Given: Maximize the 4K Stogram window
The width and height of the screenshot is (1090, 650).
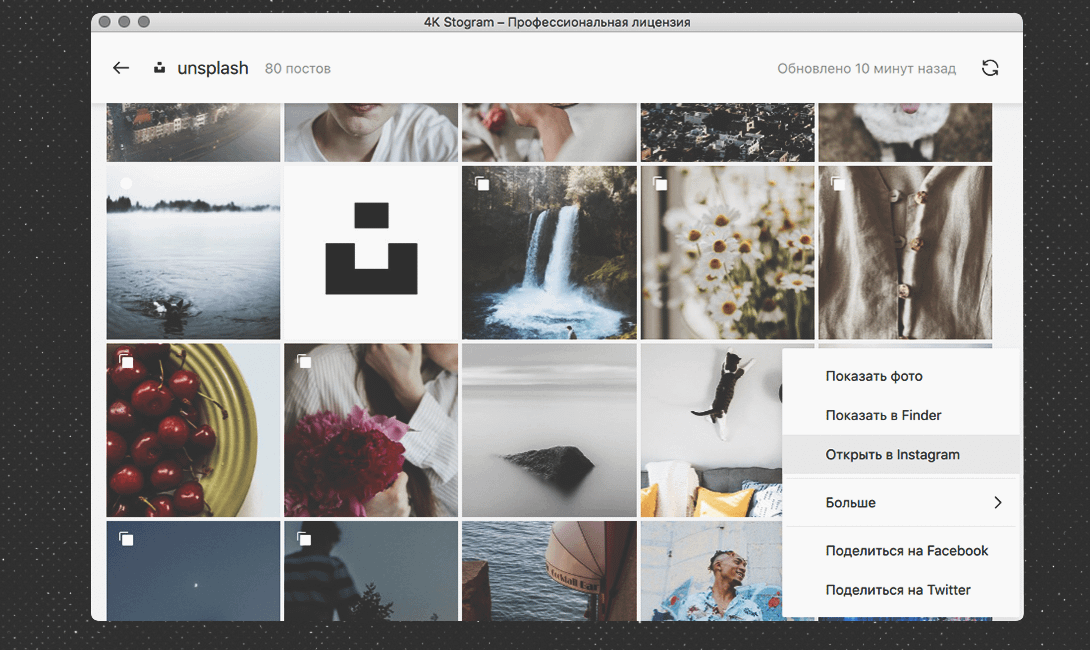Looking at the screenshot, I should 144,22.
